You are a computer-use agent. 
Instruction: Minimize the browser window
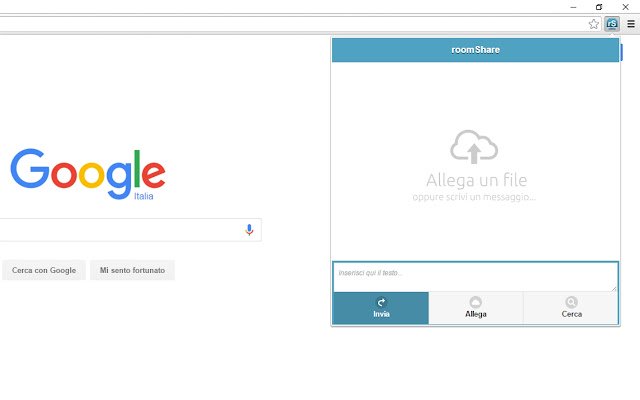point(573,7)
